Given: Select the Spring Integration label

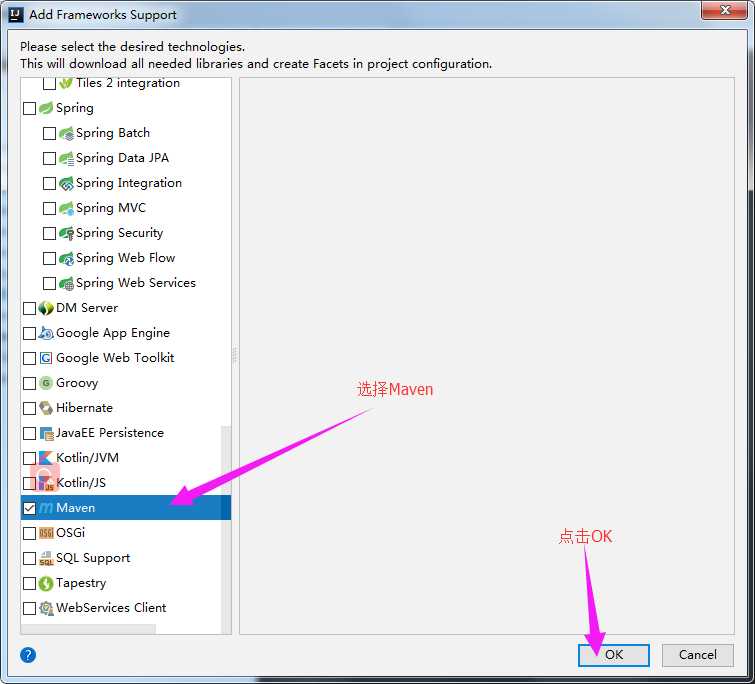Looking at the screenshot, I should tap(129, 183).
